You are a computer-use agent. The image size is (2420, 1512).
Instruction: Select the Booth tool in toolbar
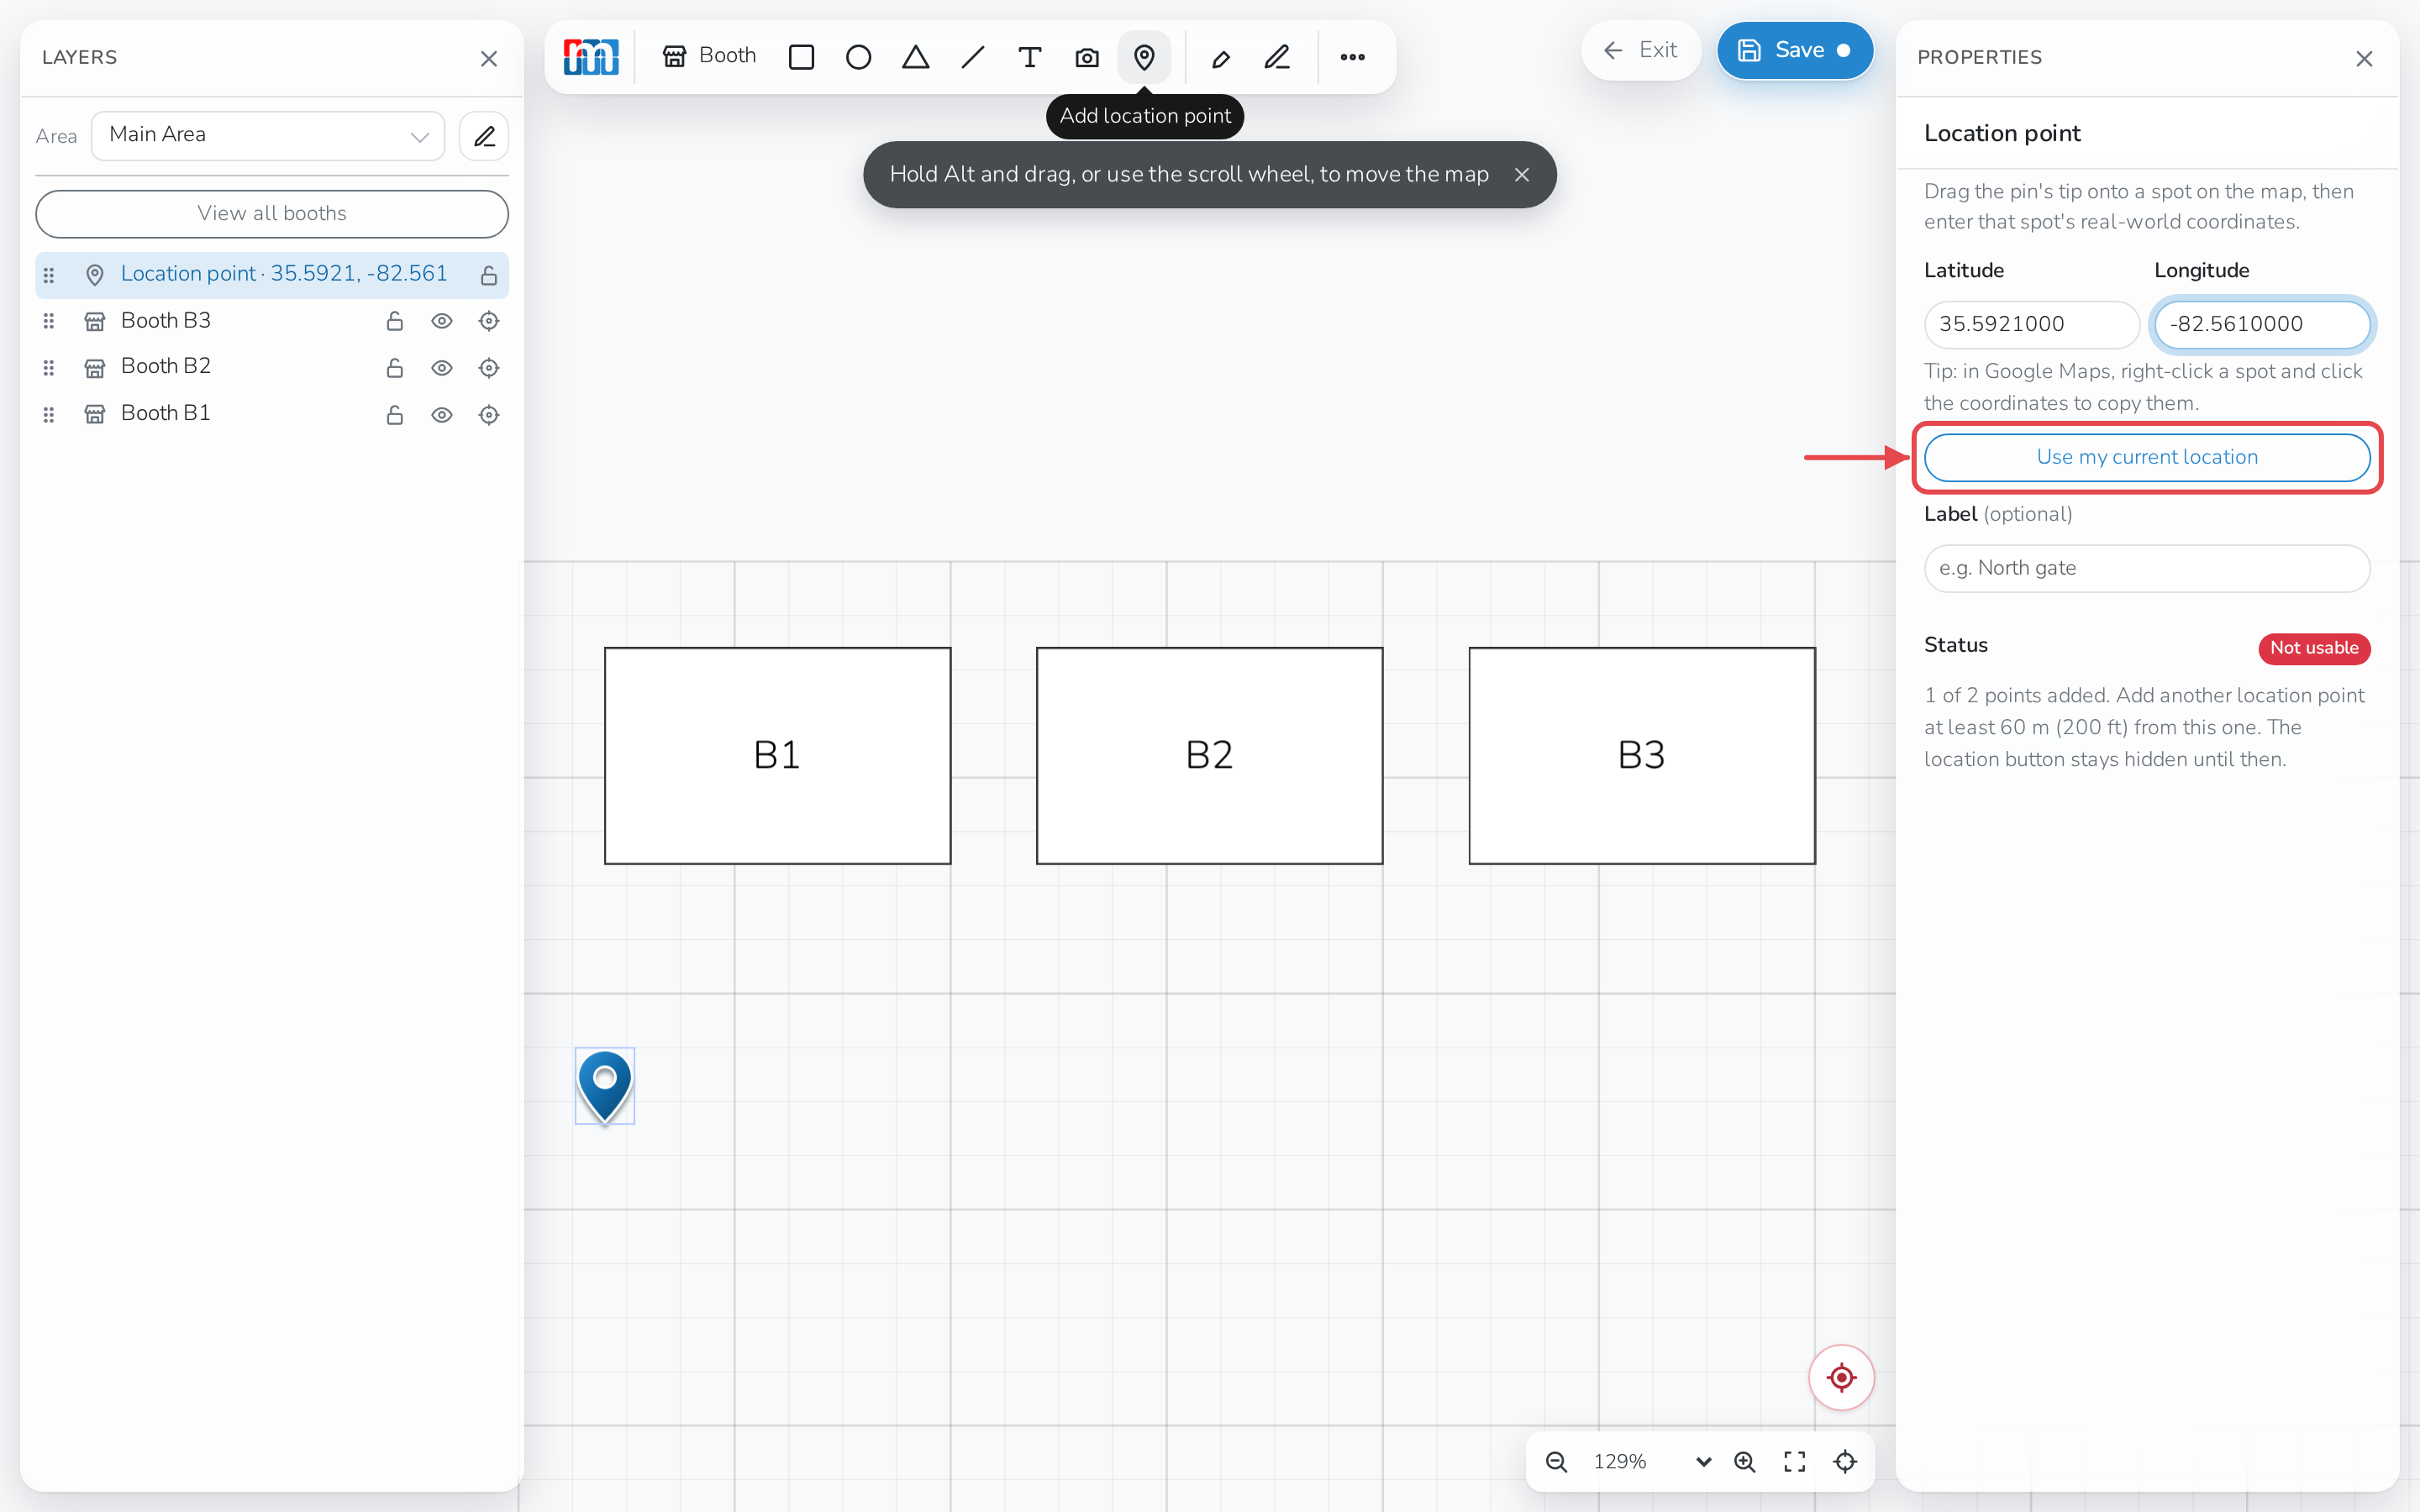[x=708, y=56]
